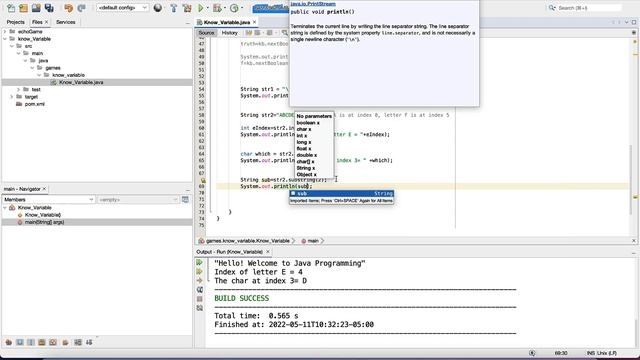The image size is (640, 360).
Task: Click the Navigator filter panel icon beside <empty>
Action: 185,200
